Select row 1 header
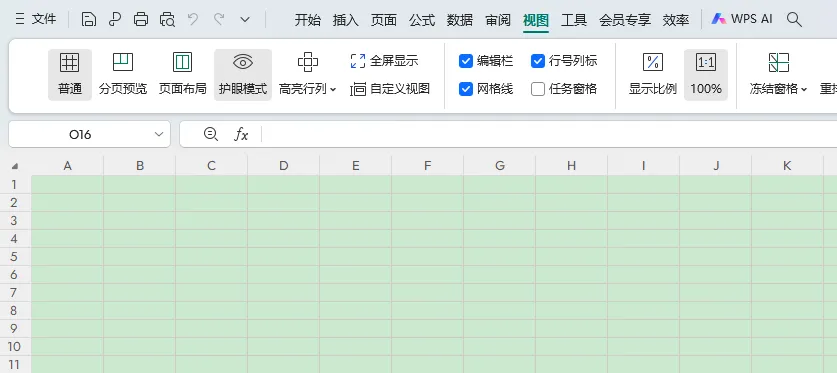Viewport: 837px width, 373px height. [15, 185]
